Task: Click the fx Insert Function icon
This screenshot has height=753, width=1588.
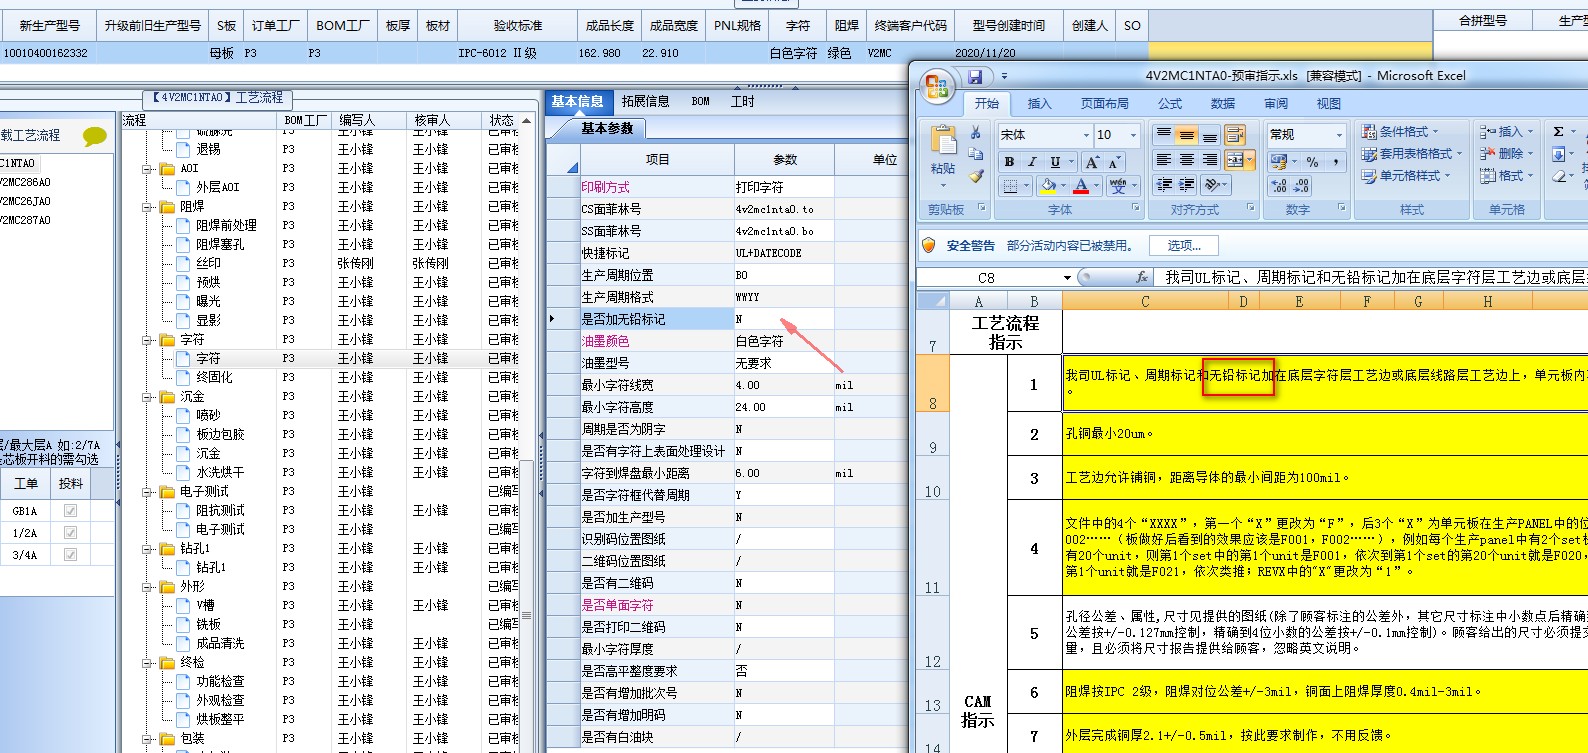Action: tap(1142, 277)
